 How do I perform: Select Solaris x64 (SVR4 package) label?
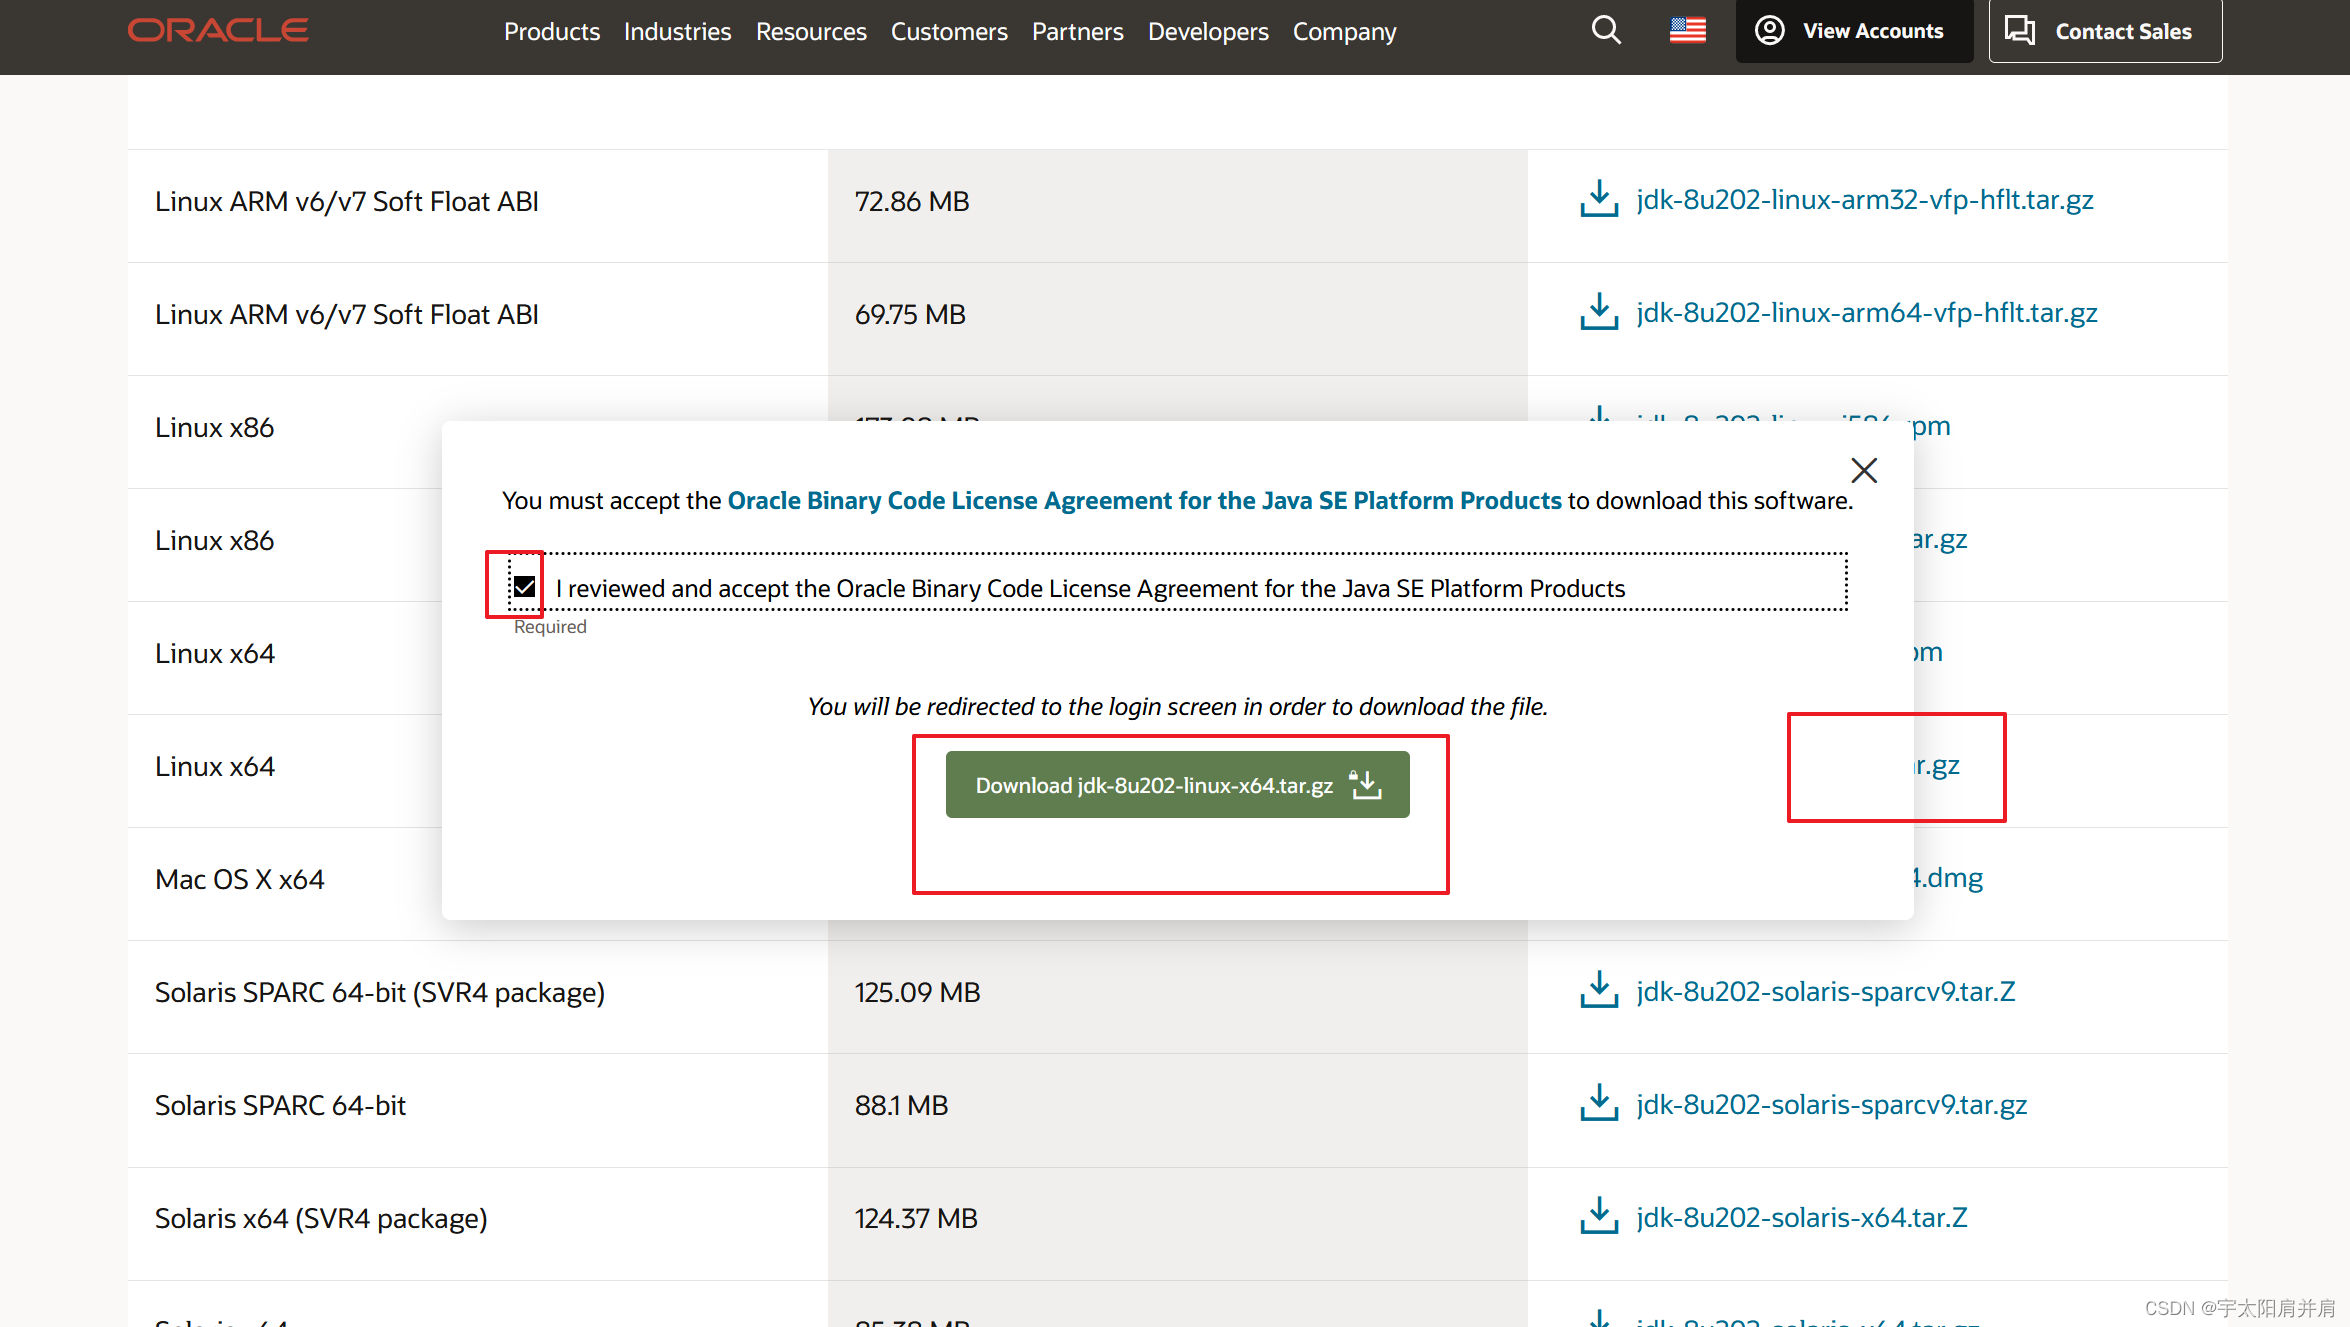(x=321, y=1219)
